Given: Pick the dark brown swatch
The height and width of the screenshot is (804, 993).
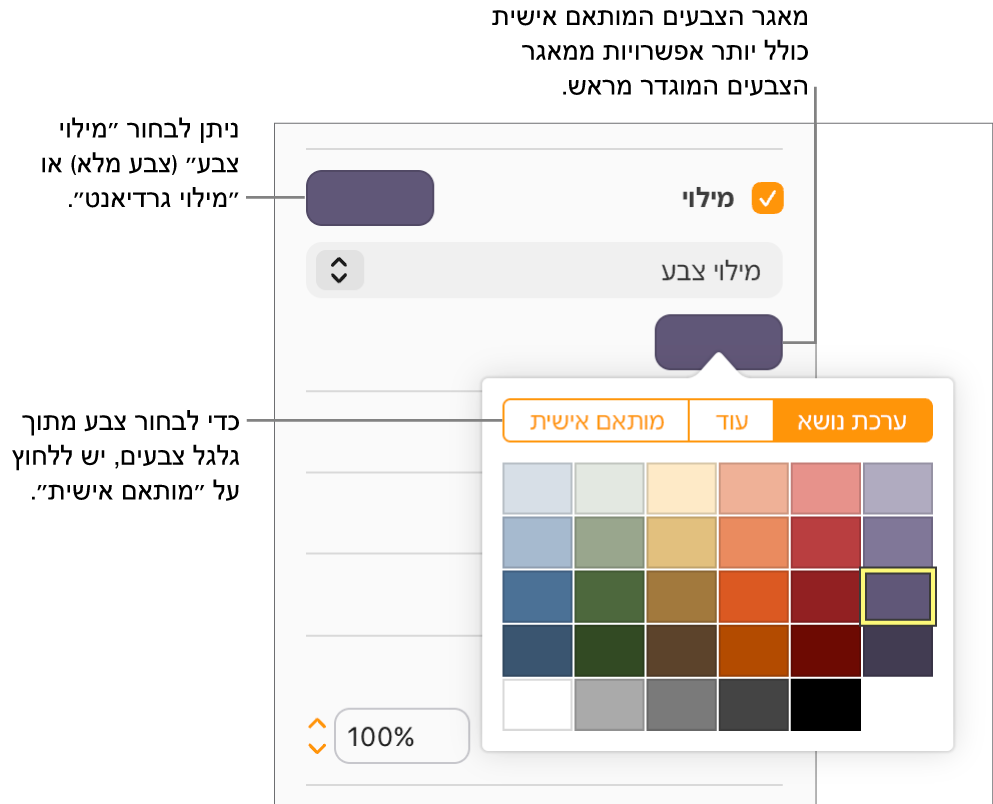Looking at the screenshot, I should [682, 651].
